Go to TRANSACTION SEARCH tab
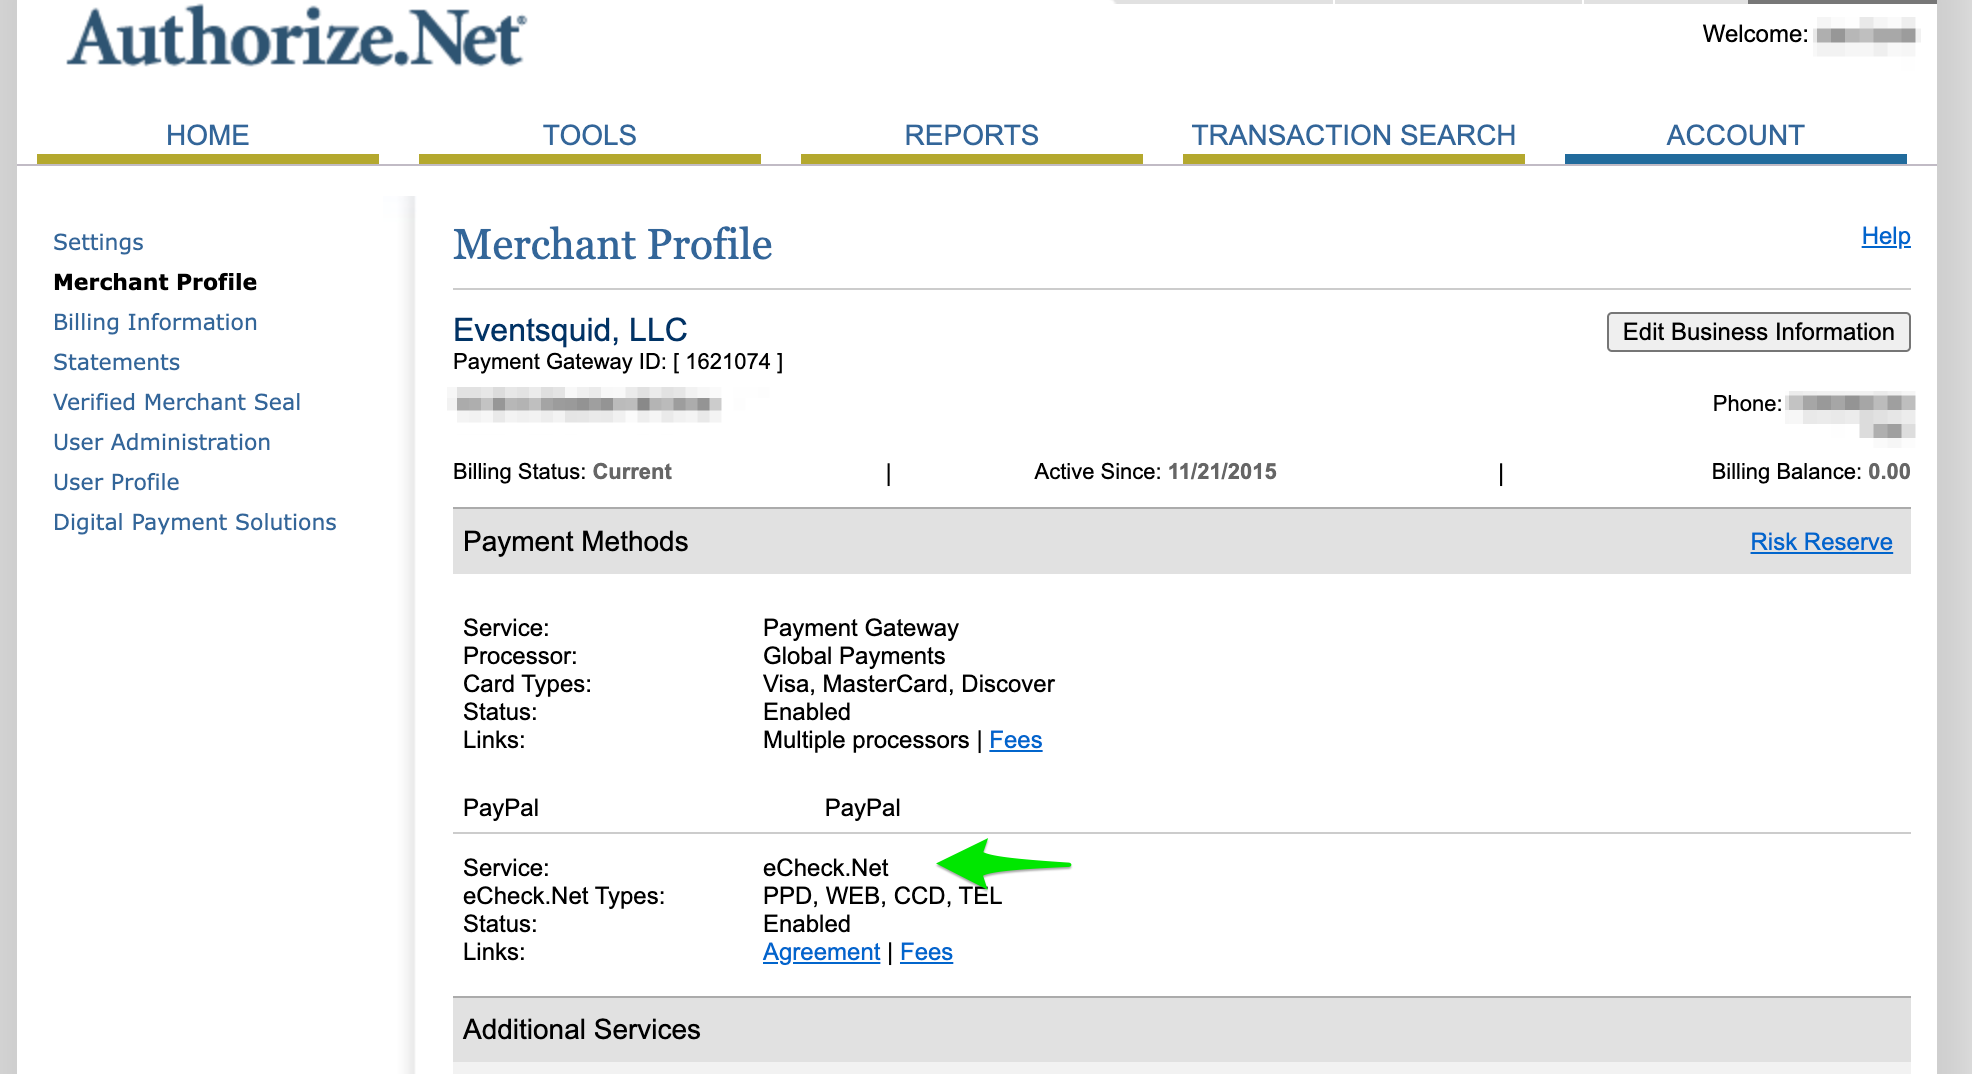This screenshot has width=1972, height=1074. point(1354,135)
